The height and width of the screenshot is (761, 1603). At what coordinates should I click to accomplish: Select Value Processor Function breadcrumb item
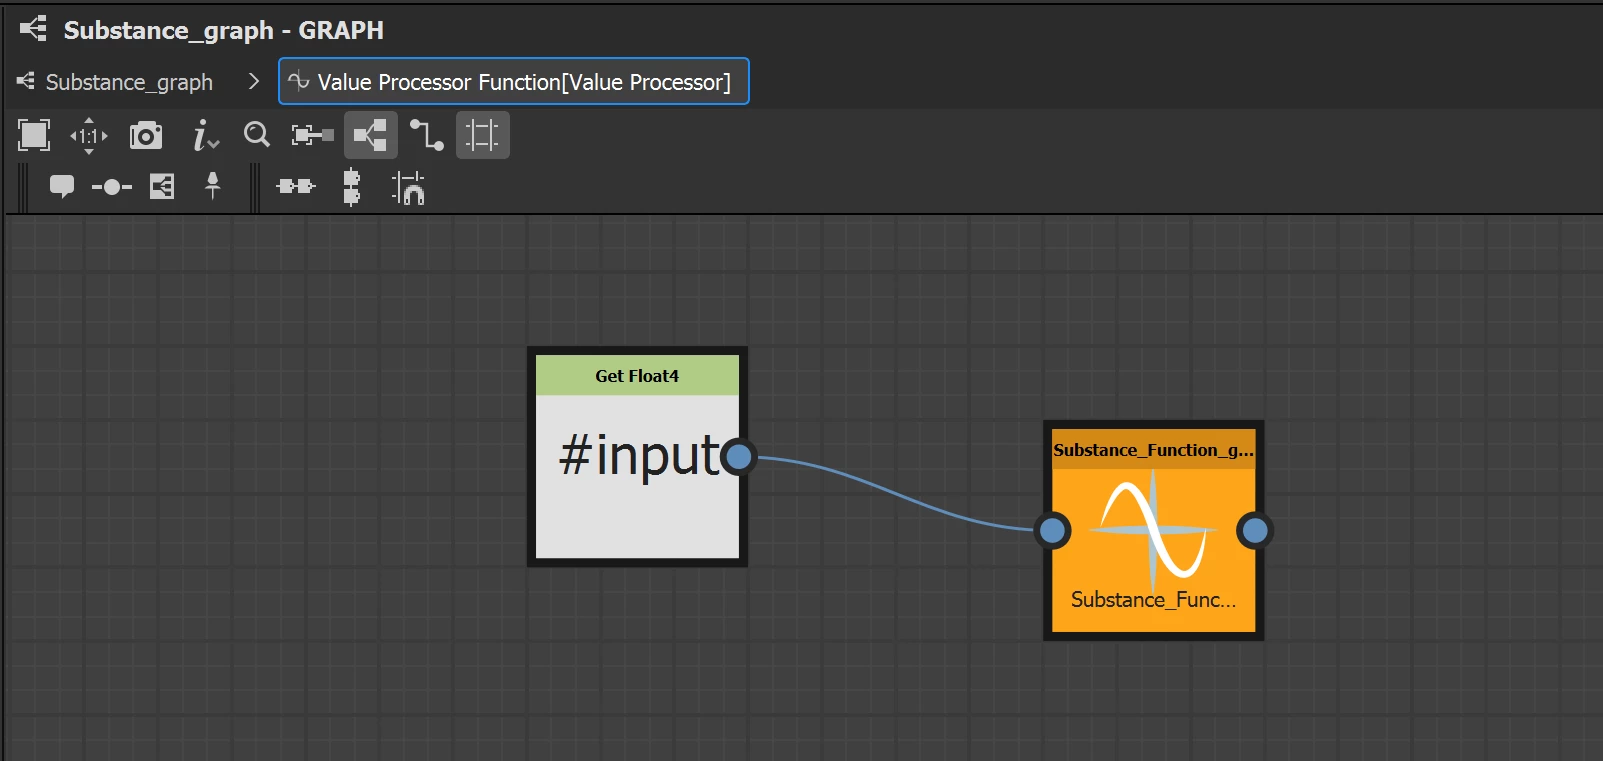click(x=514, y=82)
